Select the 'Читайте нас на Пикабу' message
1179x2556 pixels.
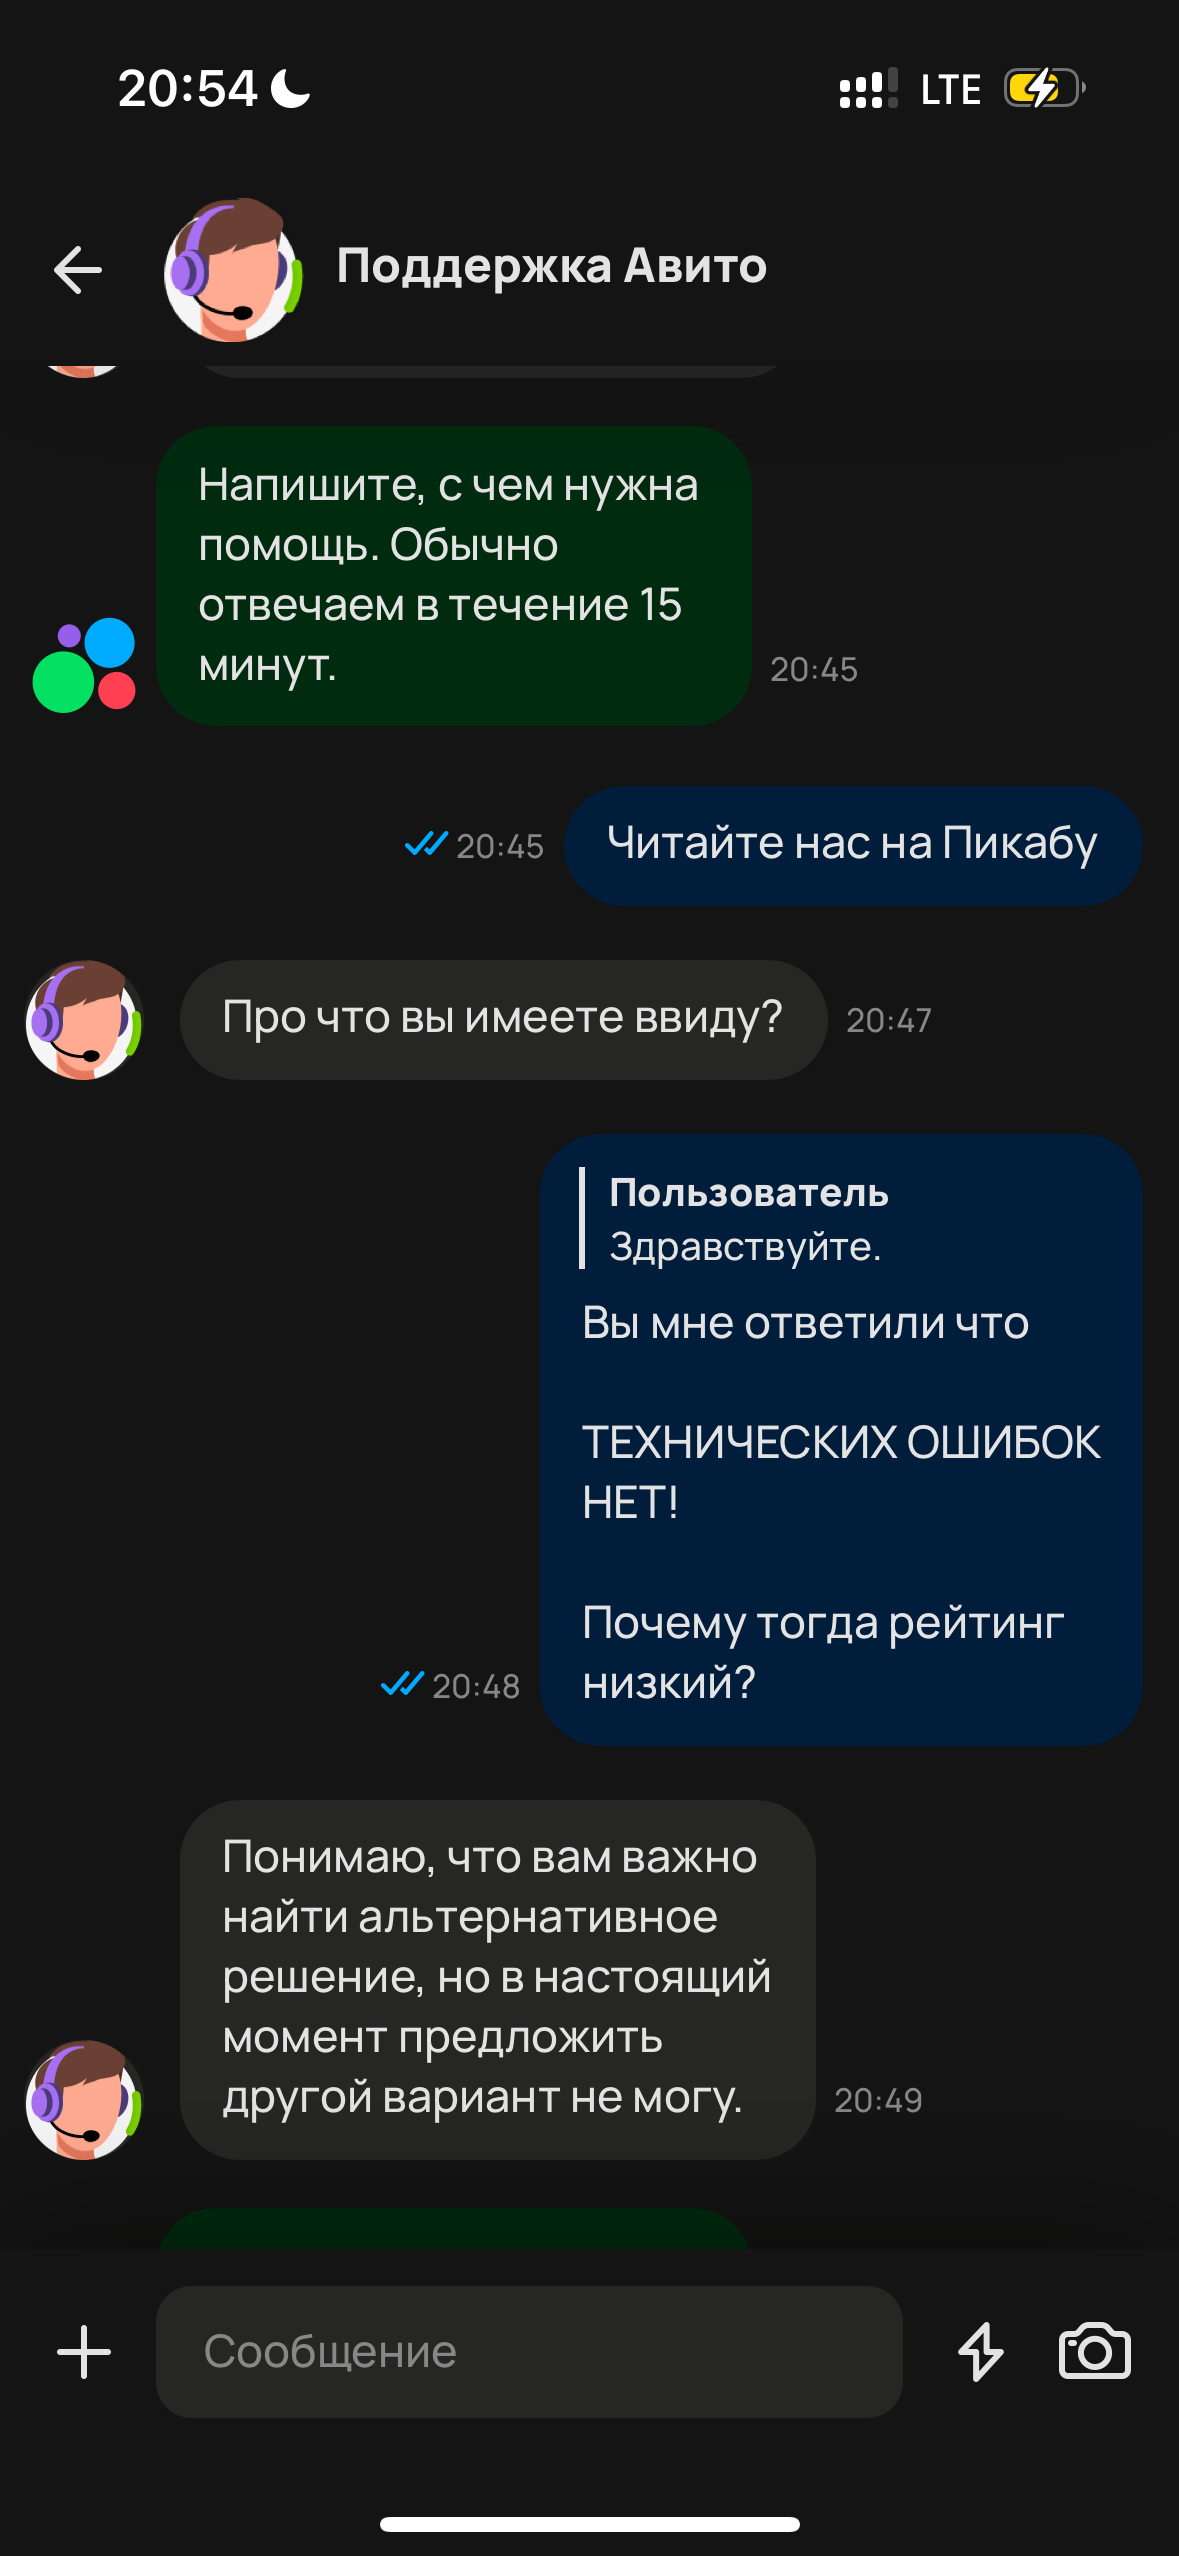853,846
